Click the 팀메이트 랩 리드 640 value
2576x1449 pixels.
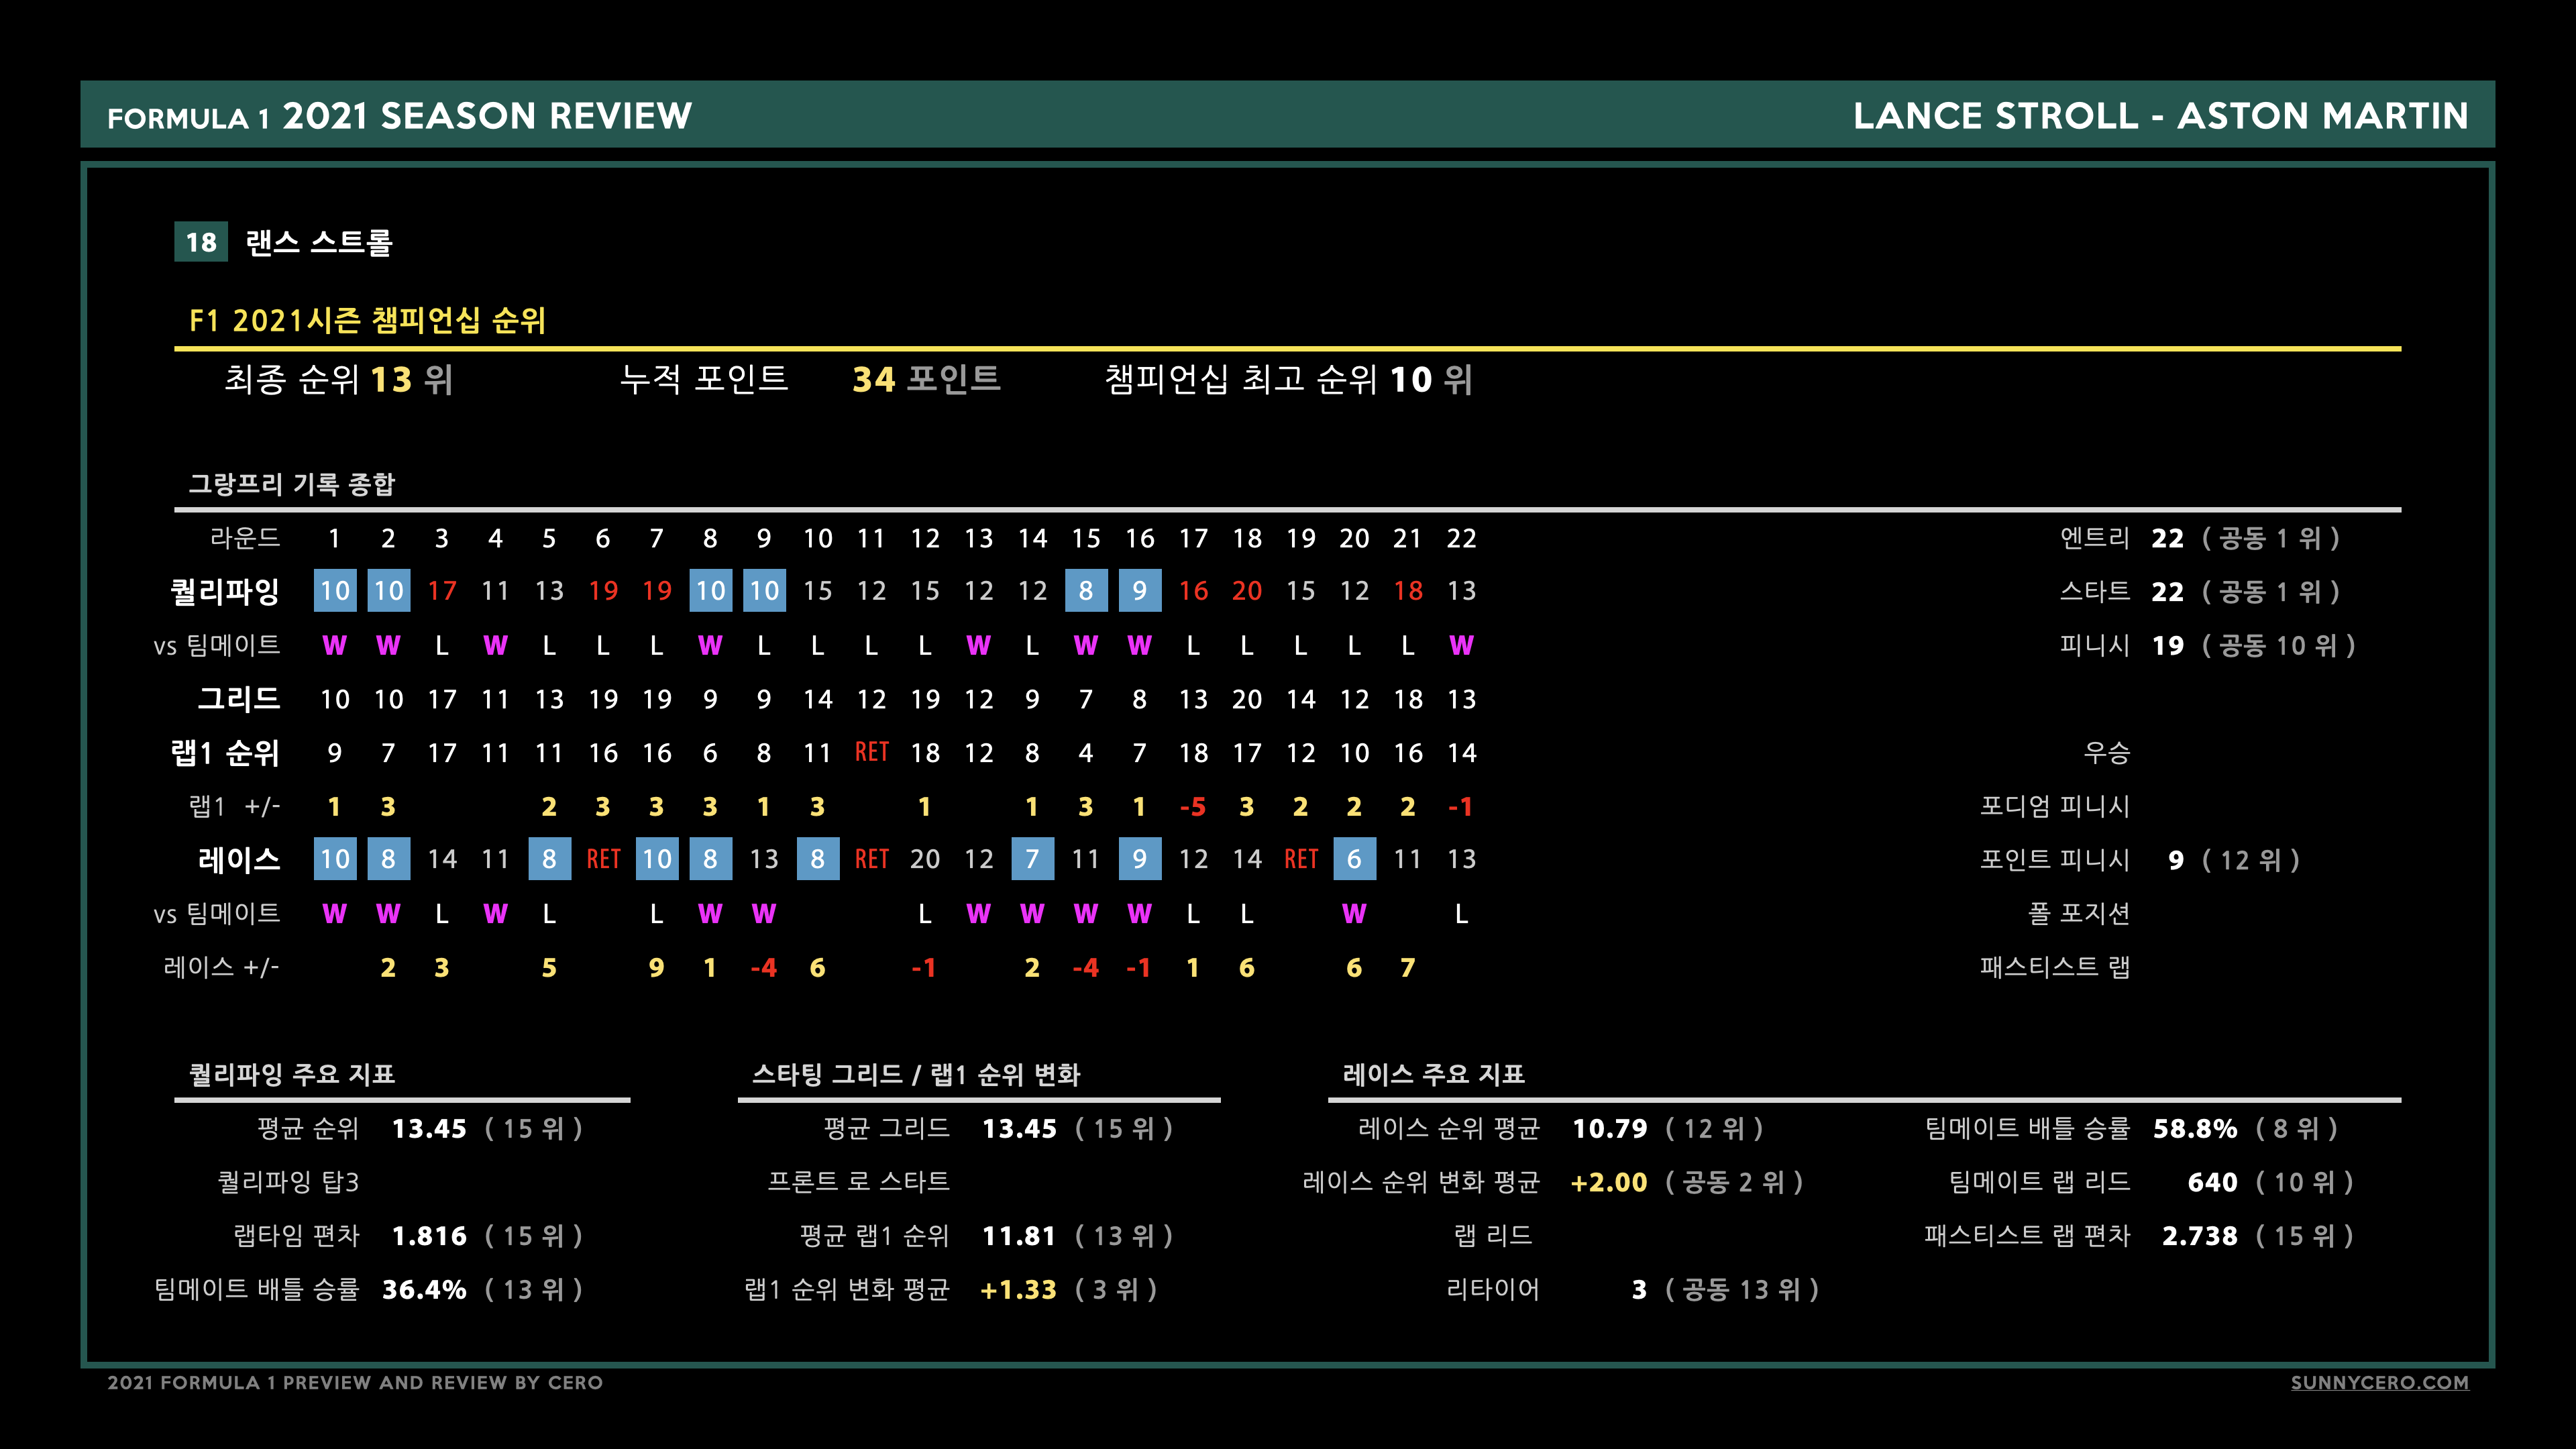[2212, 1182]
